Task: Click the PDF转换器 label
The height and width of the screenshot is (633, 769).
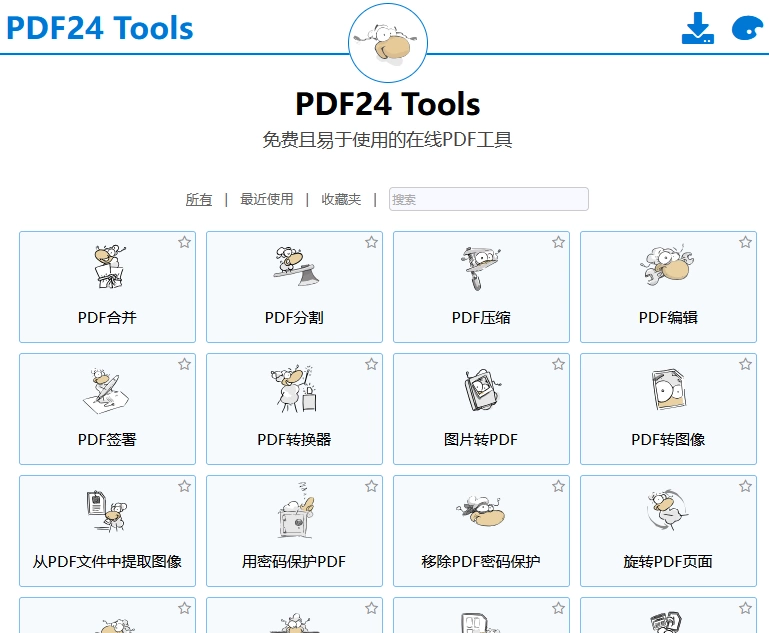Action: point(294,440)
